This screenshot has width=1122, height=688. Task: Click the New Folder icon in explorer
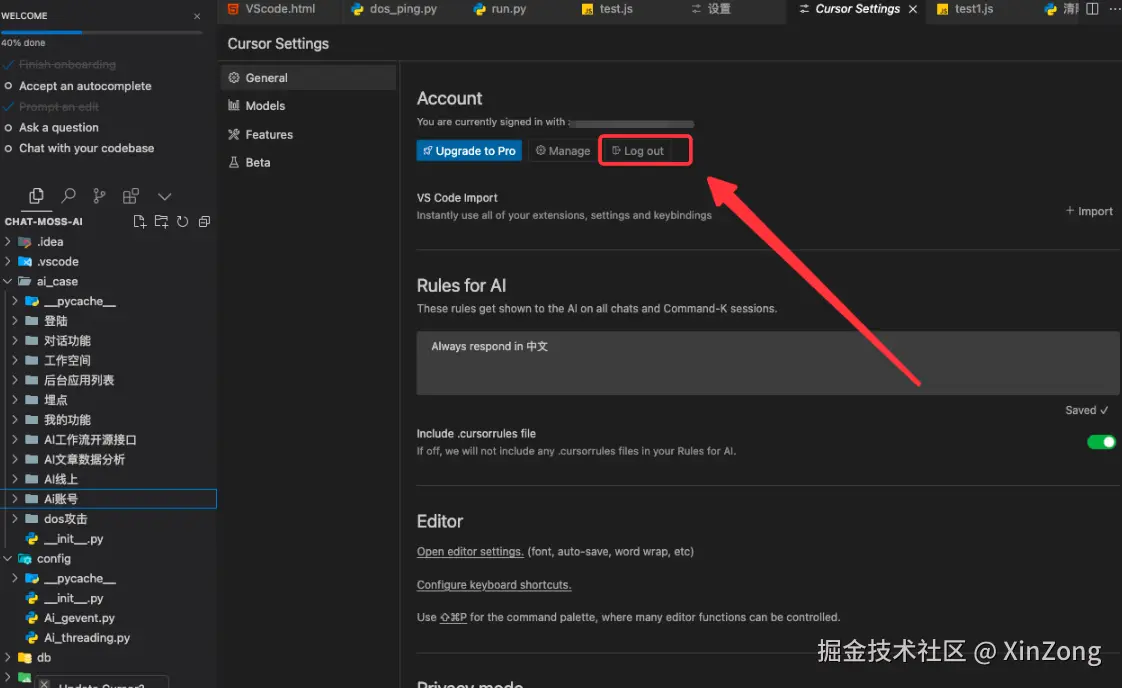pyautogui.click(x=161, y=222)
